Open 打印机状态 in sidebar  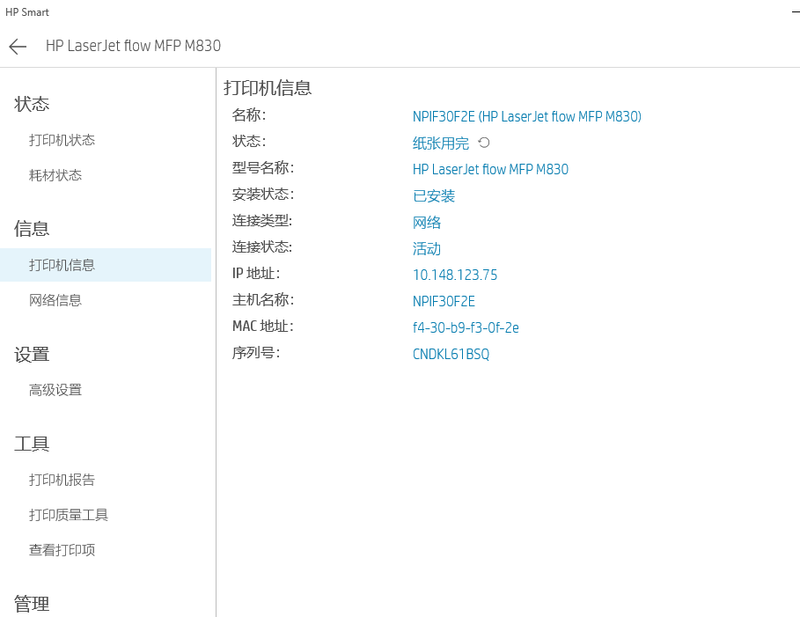tap(62, 140)
